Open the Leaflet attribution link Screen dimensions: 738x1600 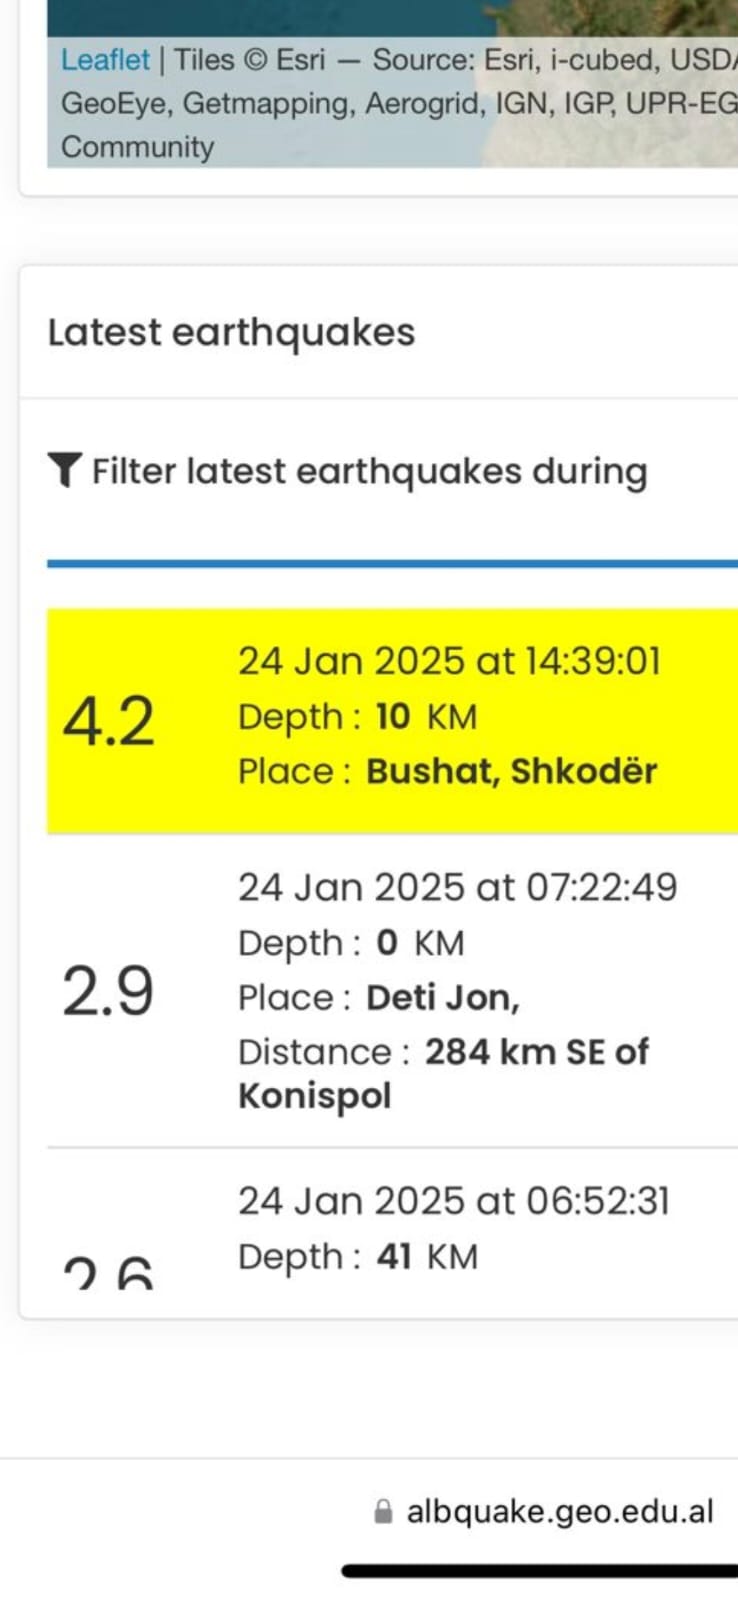click(105, 60)
